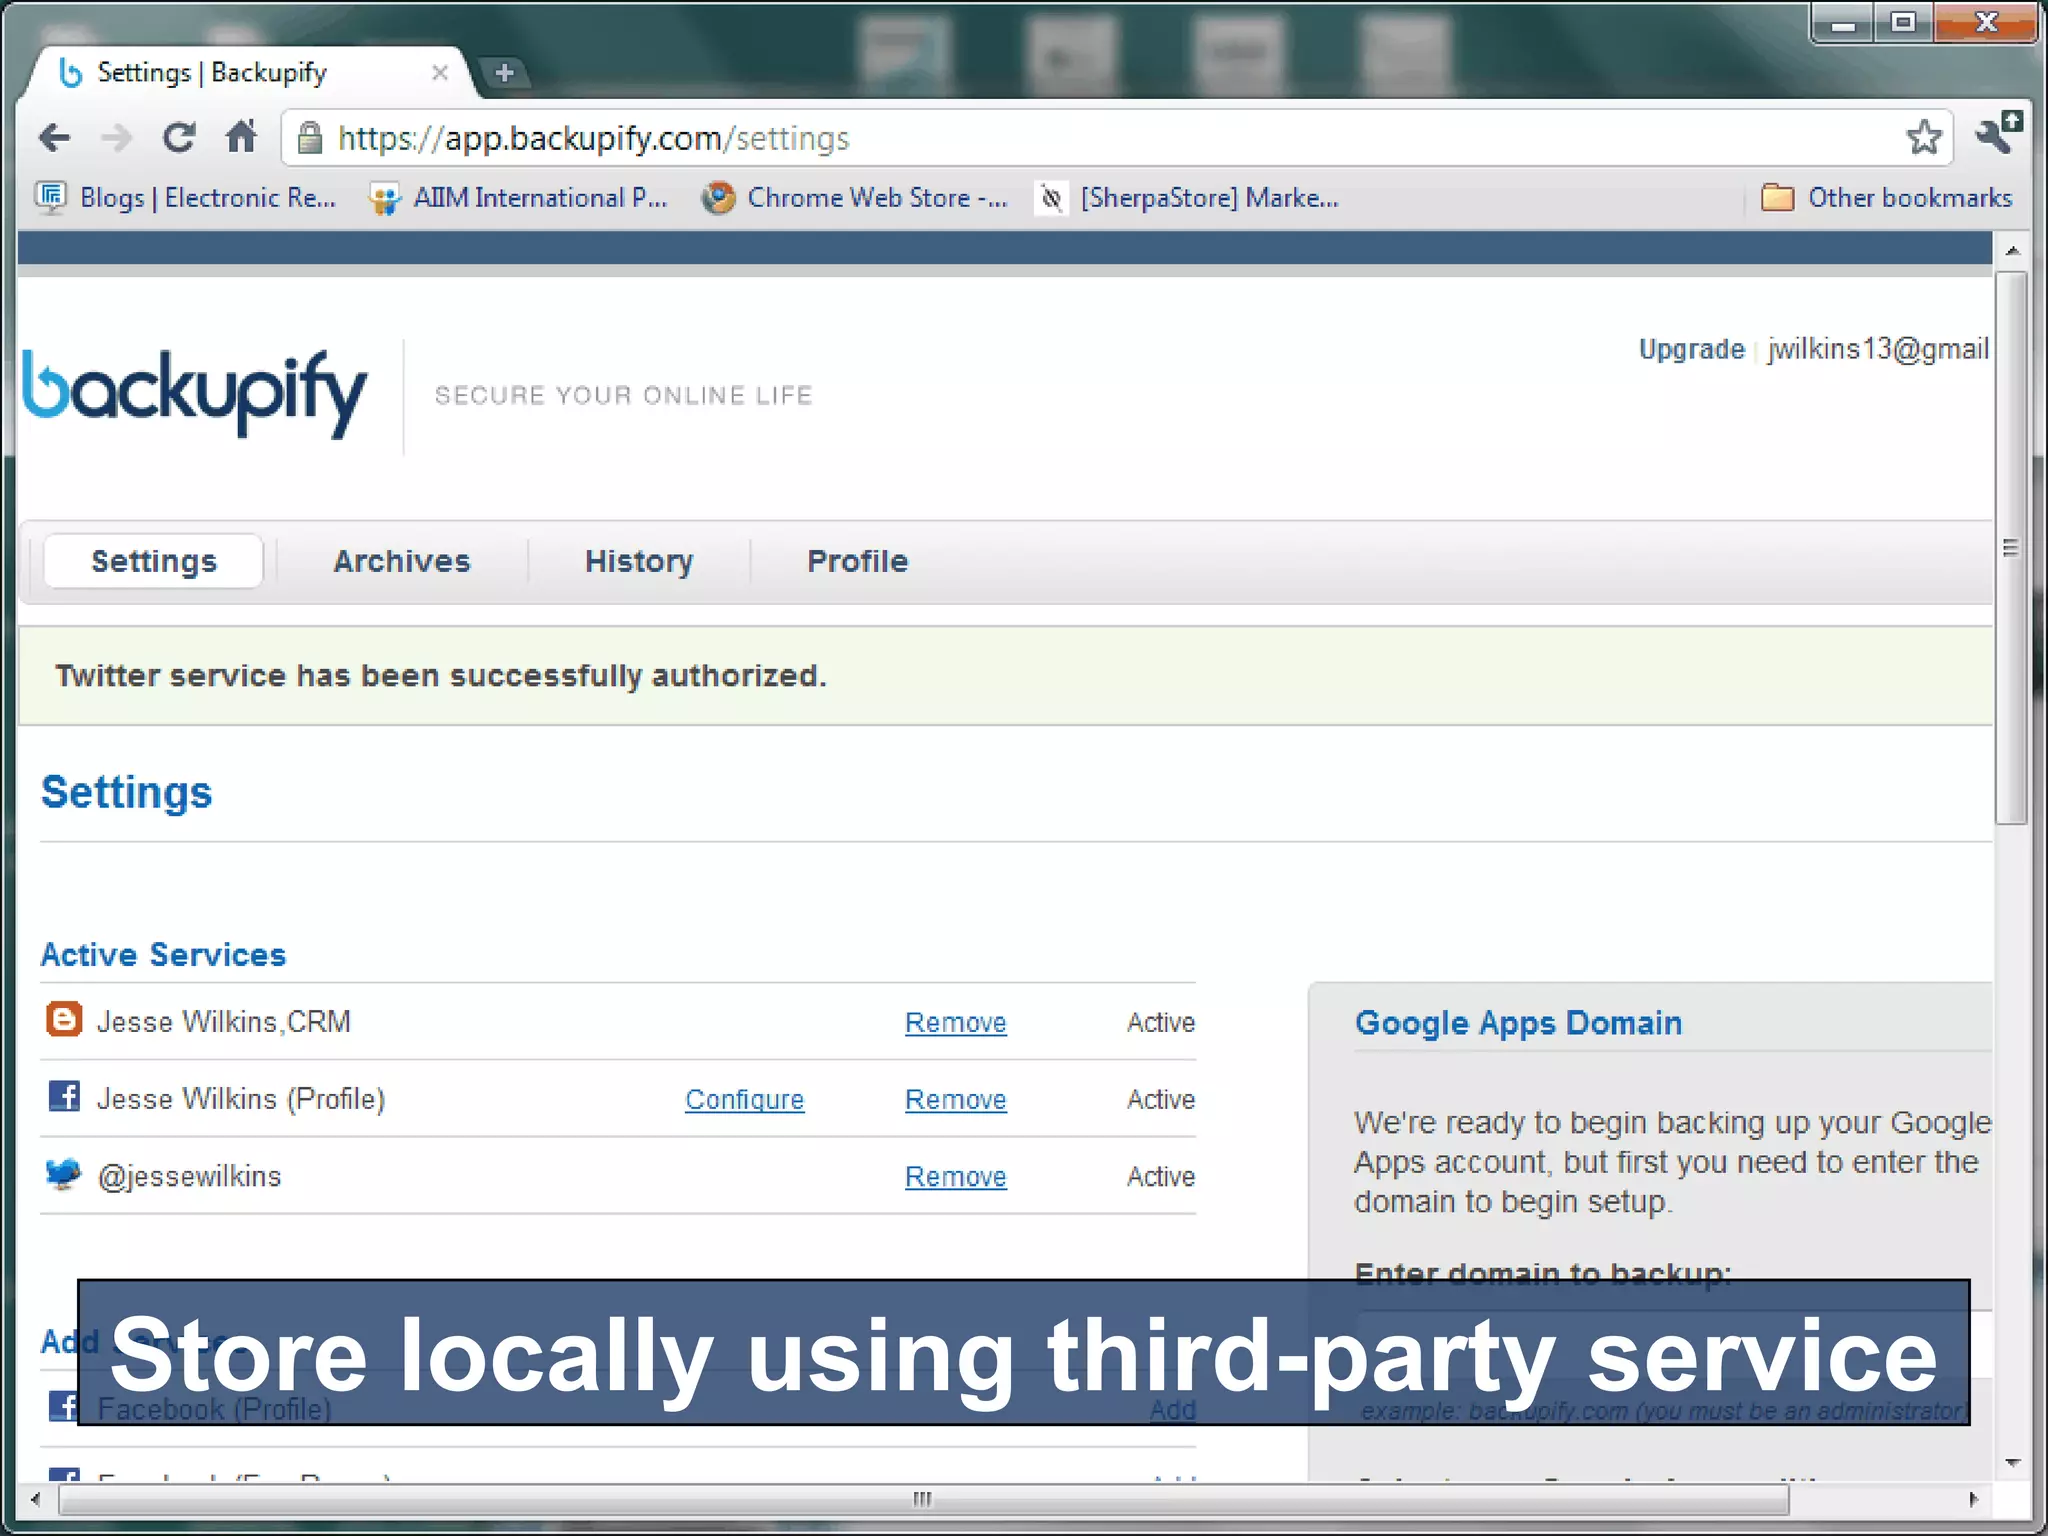Open the browser home page icon
2048x1536 pixels.
[241, 136]
